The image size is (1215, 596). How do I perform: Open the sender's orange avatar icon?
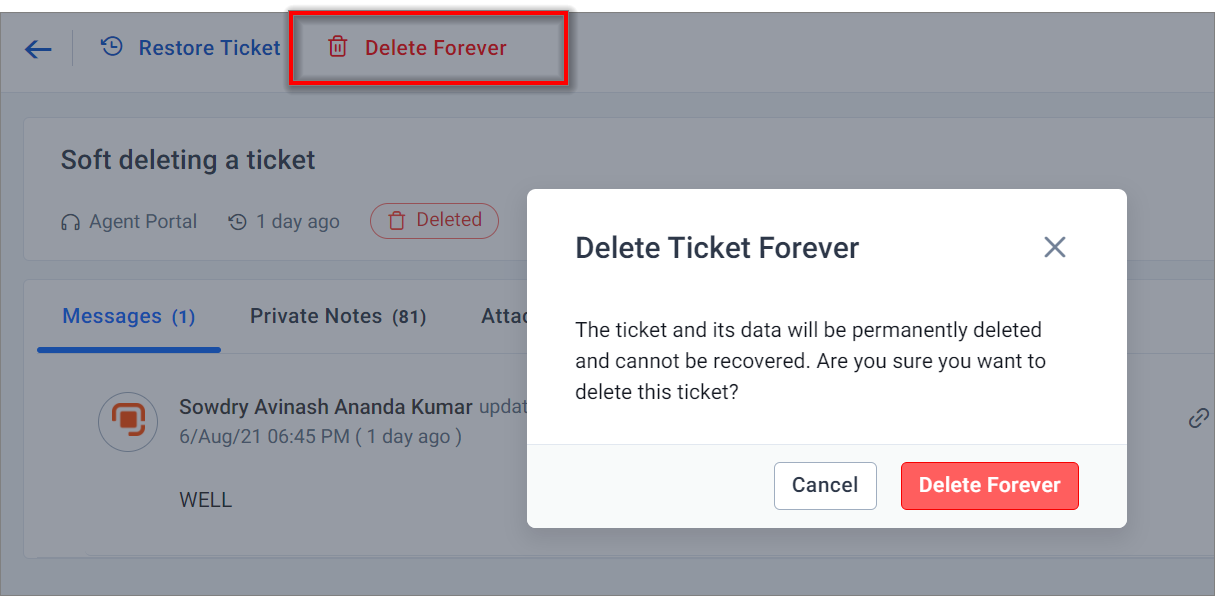(128, 421)
